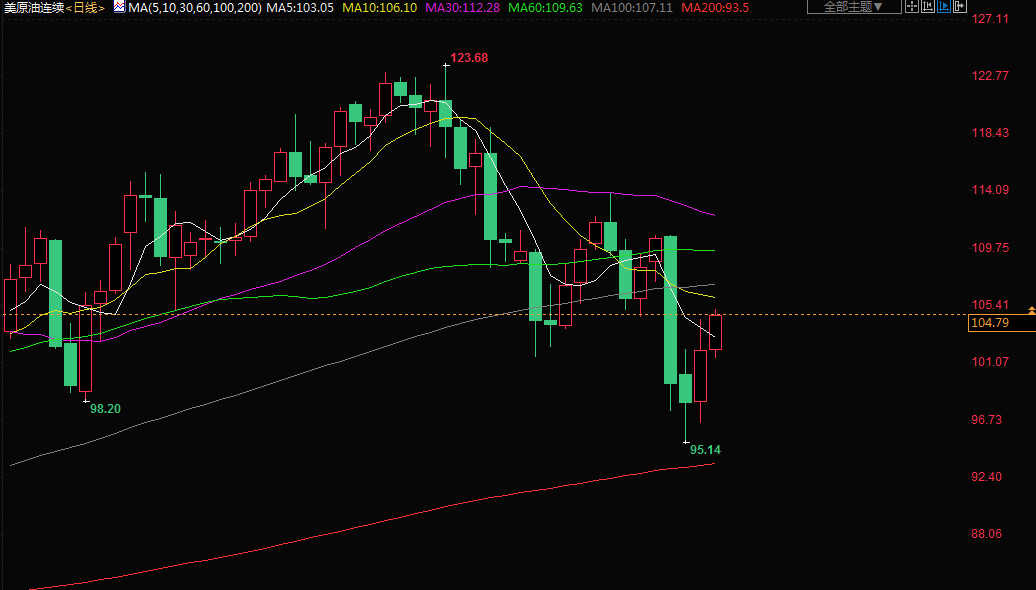
Task: Open the 全部主题 dropdown
Action: (854, 7)
